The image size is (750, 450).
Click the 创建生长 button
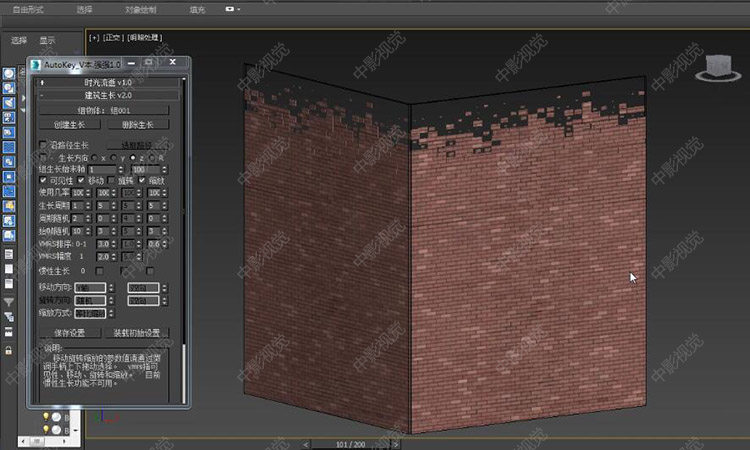(70, 124)
